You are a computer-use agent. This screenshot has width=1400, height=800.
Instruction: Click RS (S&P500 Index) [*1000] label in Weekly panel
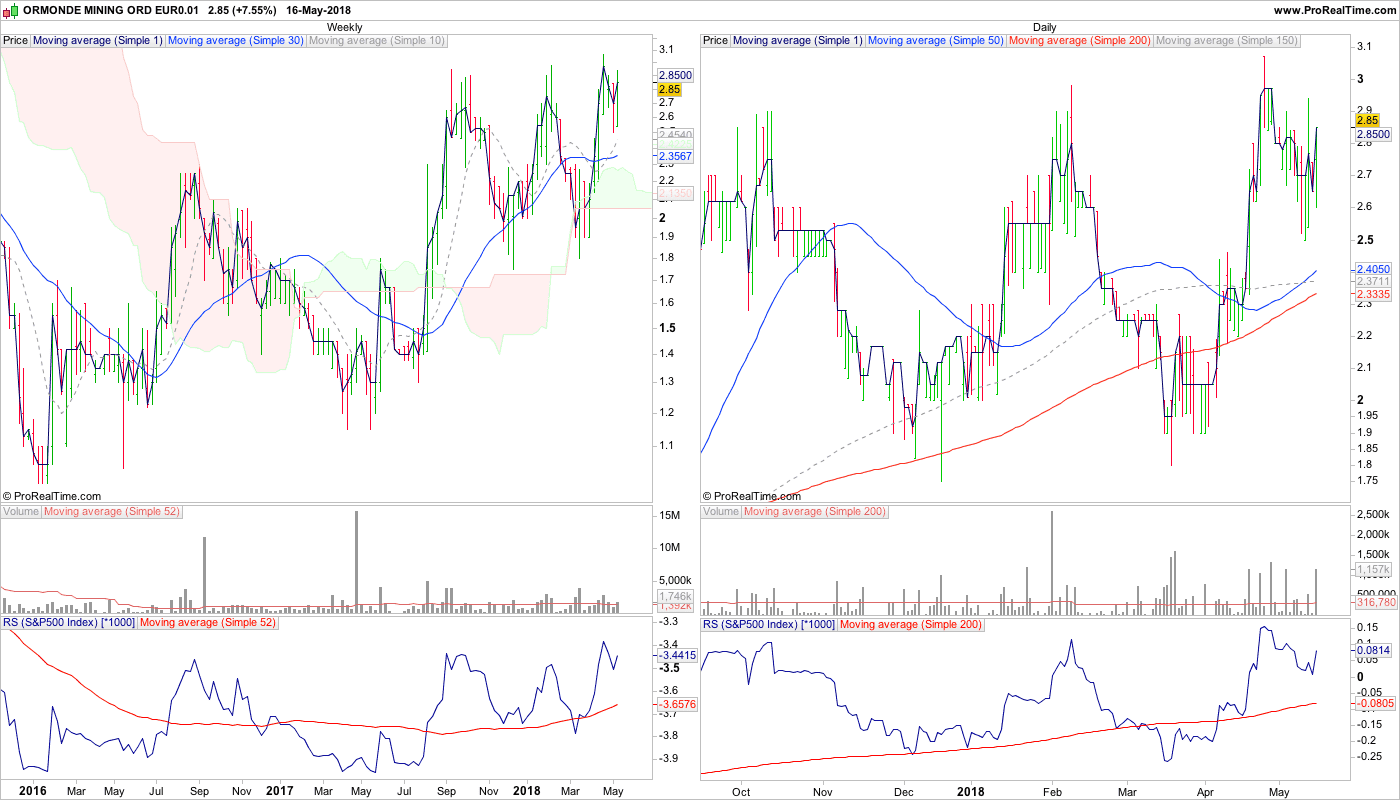tap(69, 624)
